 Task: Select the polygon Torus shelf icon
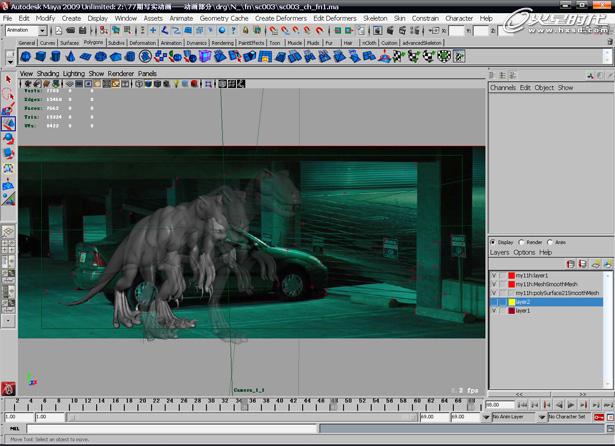tap(100, 56)
